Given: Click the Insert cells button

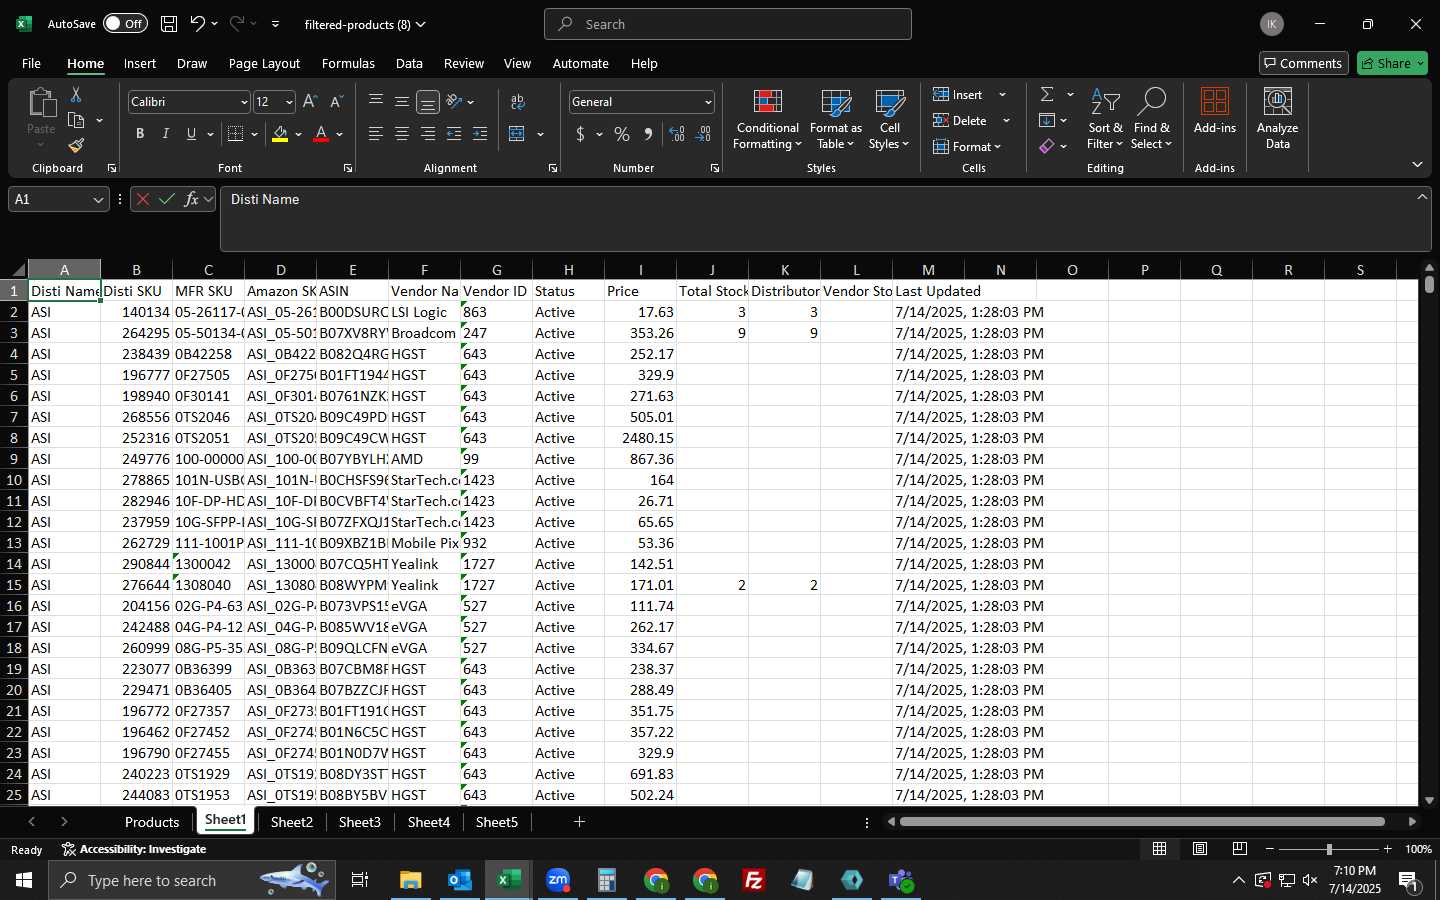Looking at the screenshot, I should tap(958, 94).
